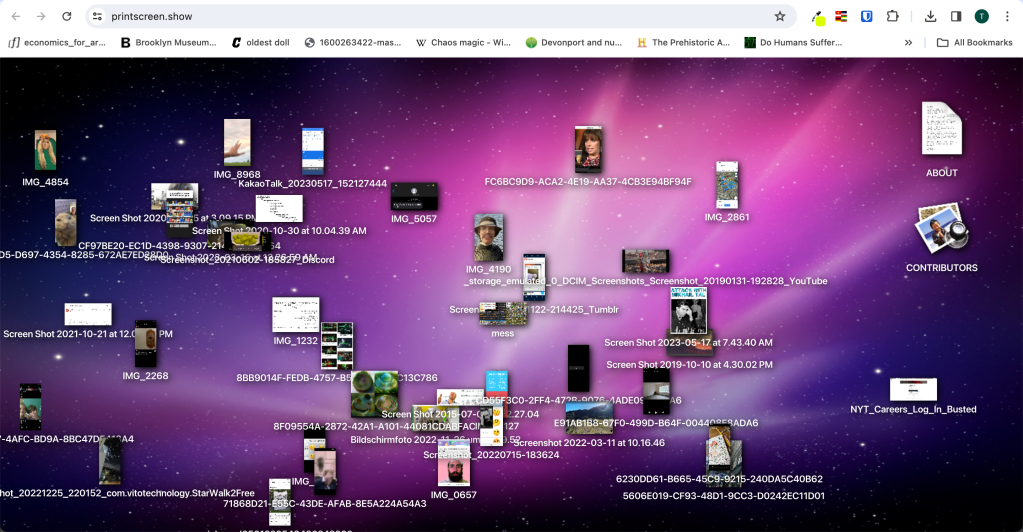
Task: Open the CONTRIBUTORS Preview icon
Action: tap(941, 229)
